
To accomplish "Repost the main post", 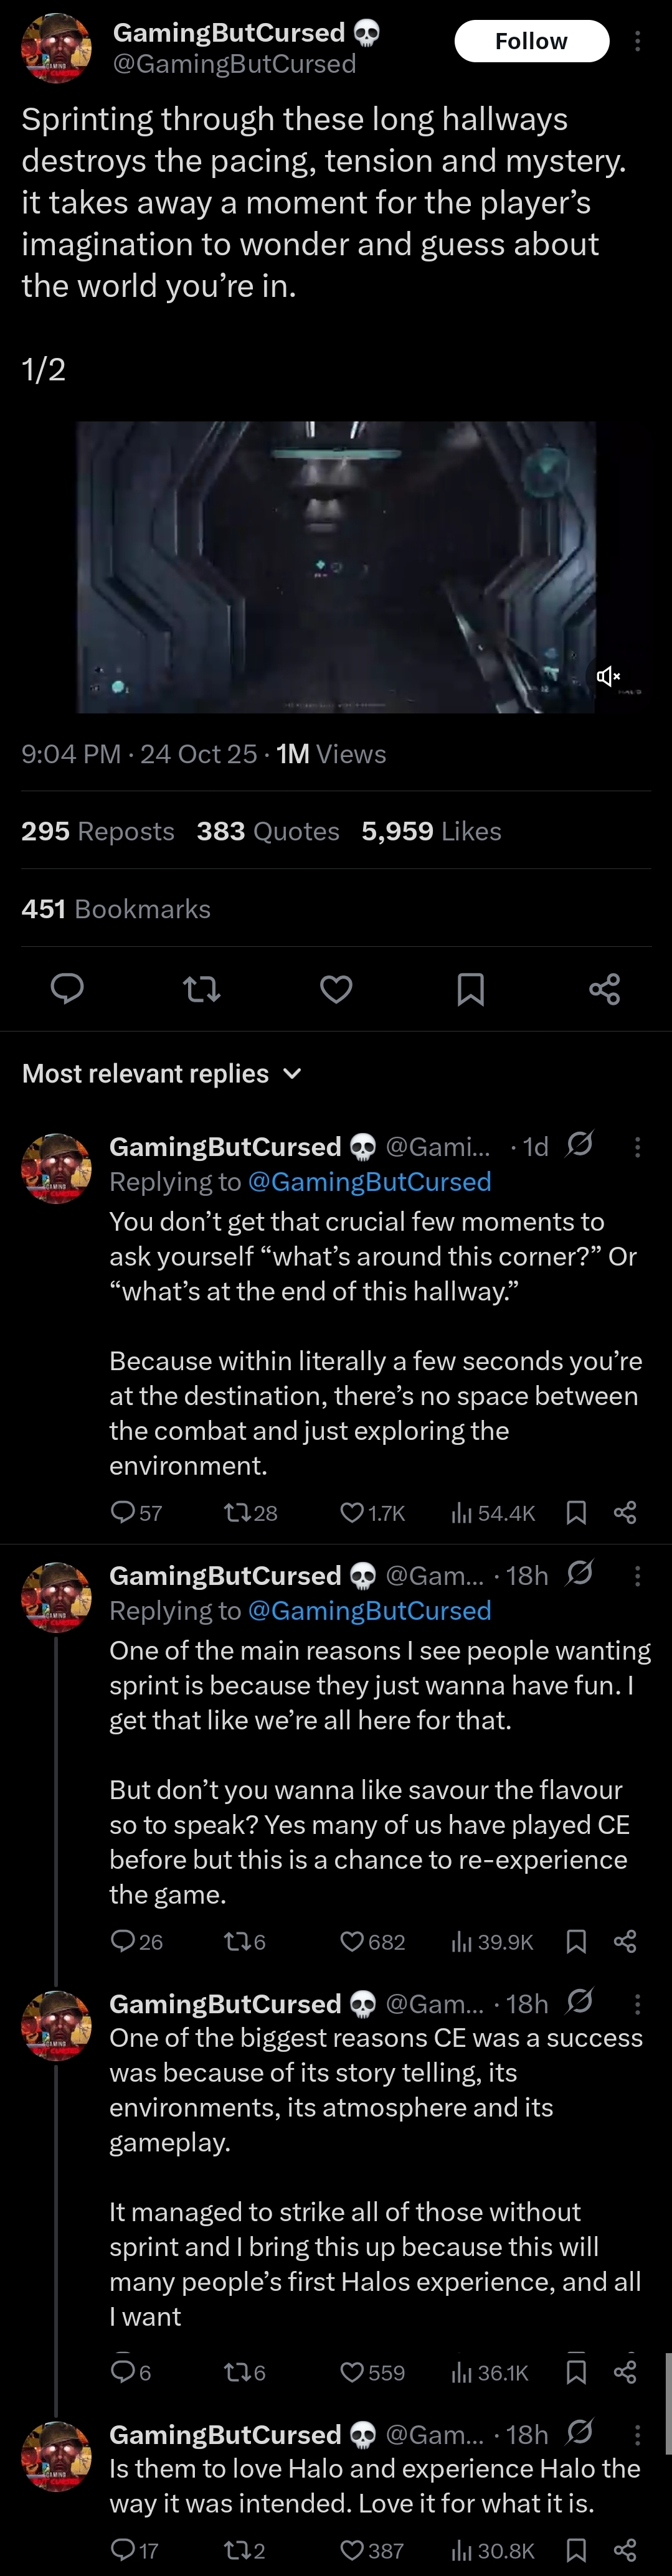I will 202,989.
